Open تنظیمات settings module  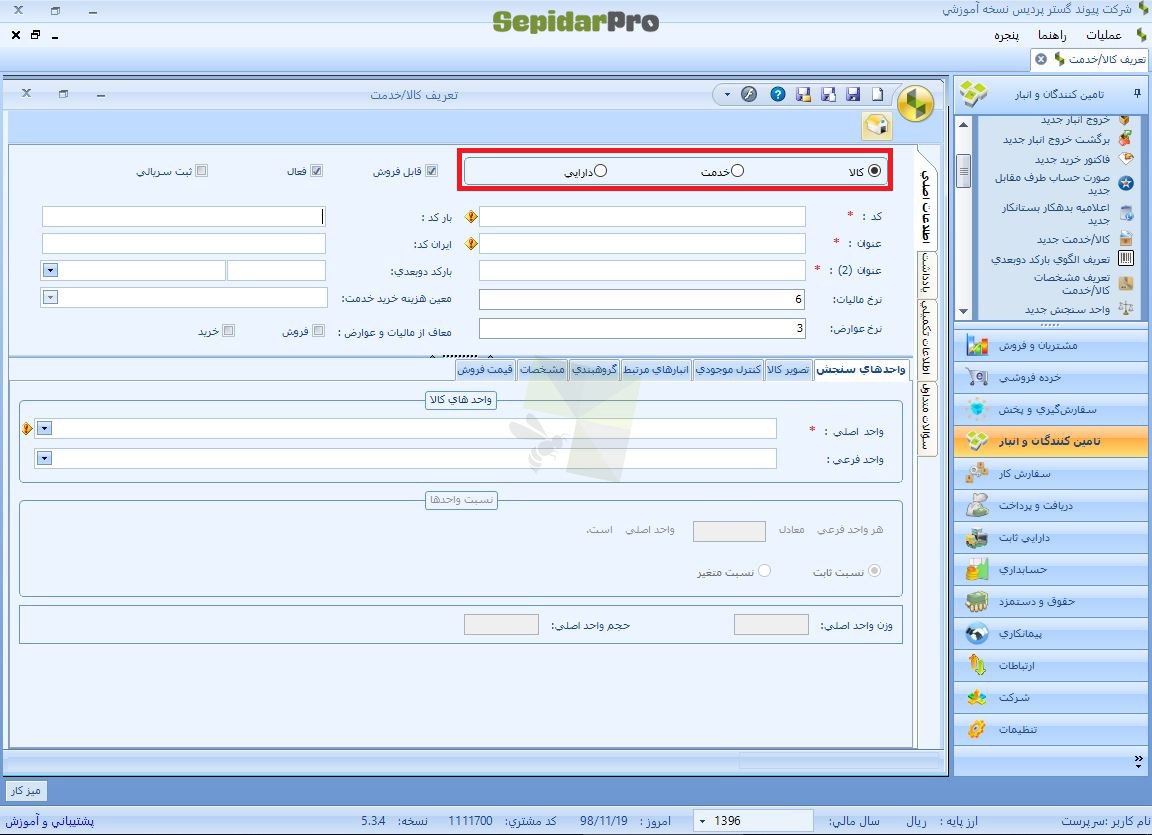pos(1051,729)
